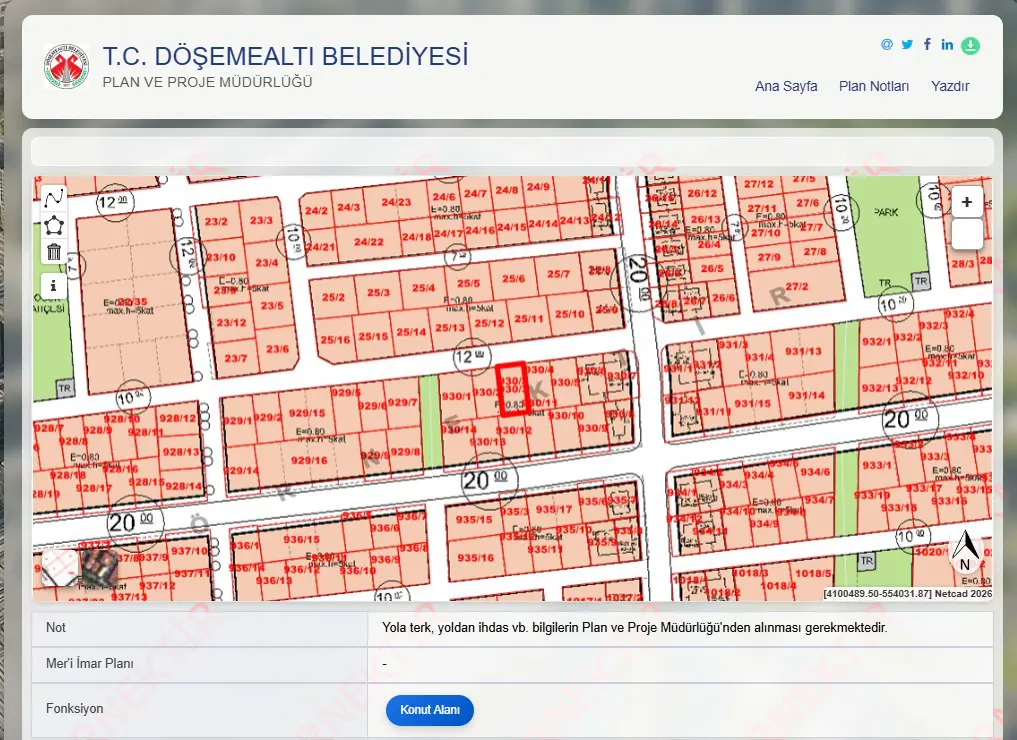Click the Not row label
1017x740 pixels.
(x=56, y=628)
